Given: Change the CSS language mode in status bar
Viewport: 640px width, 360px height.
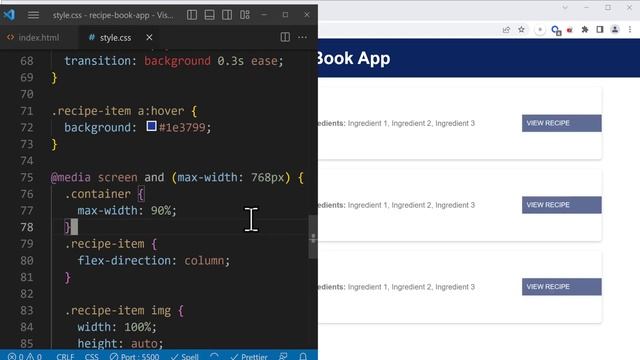Looking at the screenshot, I should coord(91,356).
